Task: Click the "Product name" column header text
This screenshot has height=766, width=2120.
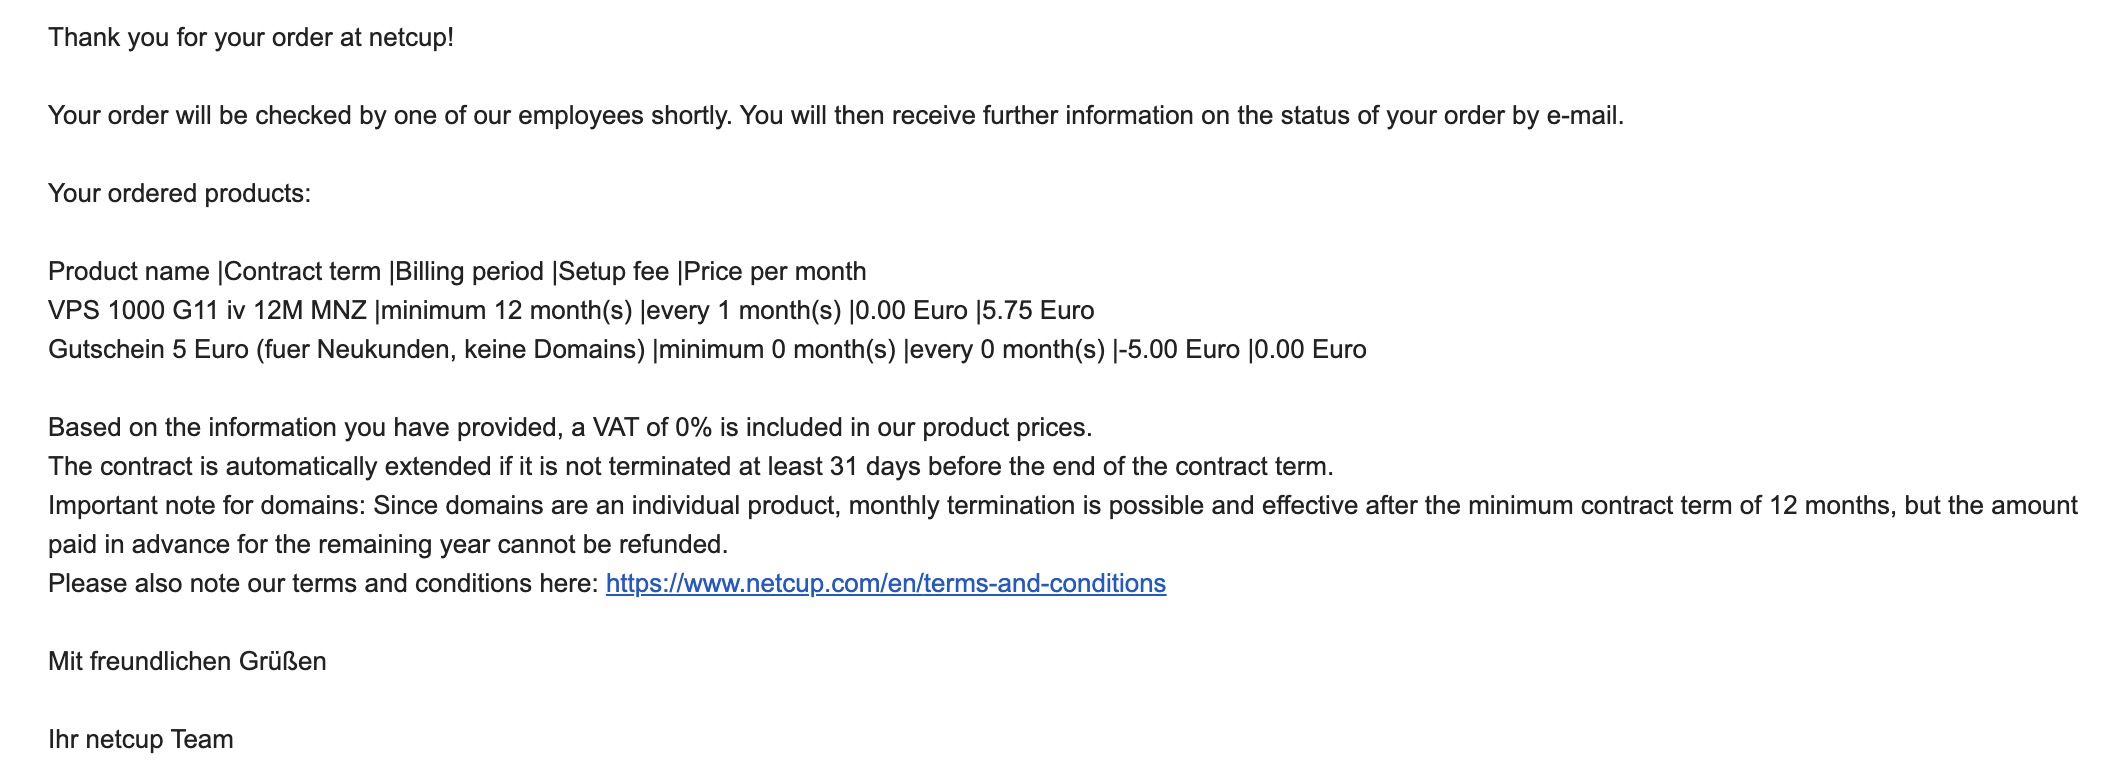Action: point(128,271)
